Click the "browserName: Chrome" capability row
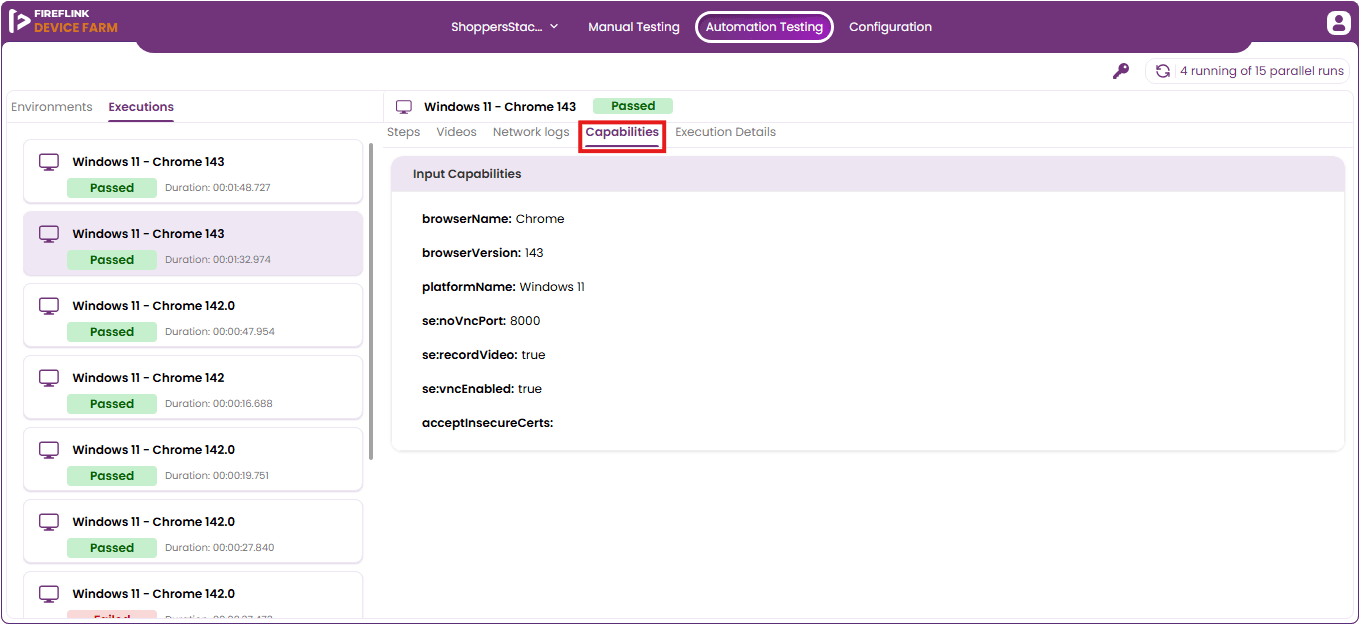 coord(493,219)
